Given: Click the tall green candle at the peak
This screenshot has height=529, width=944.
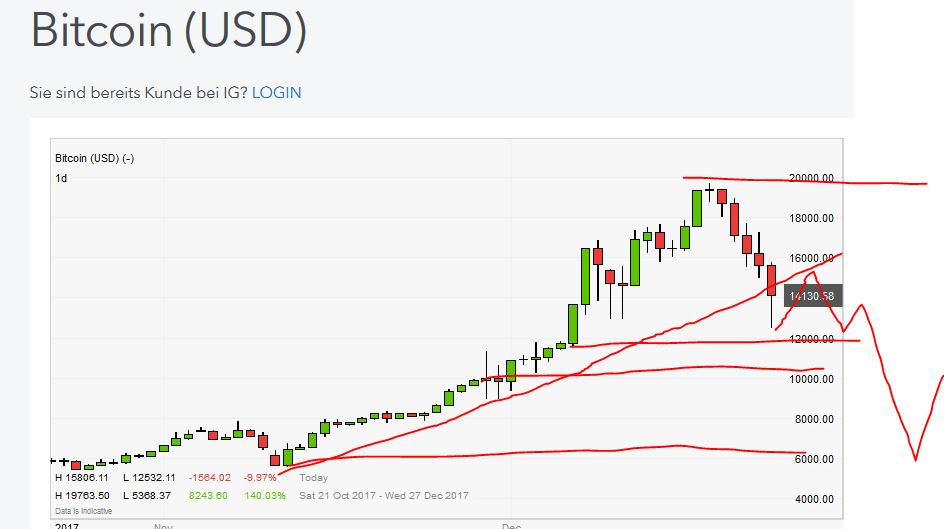Looking at the screenshot, I should pyautogui.click(x=697, y=208).
